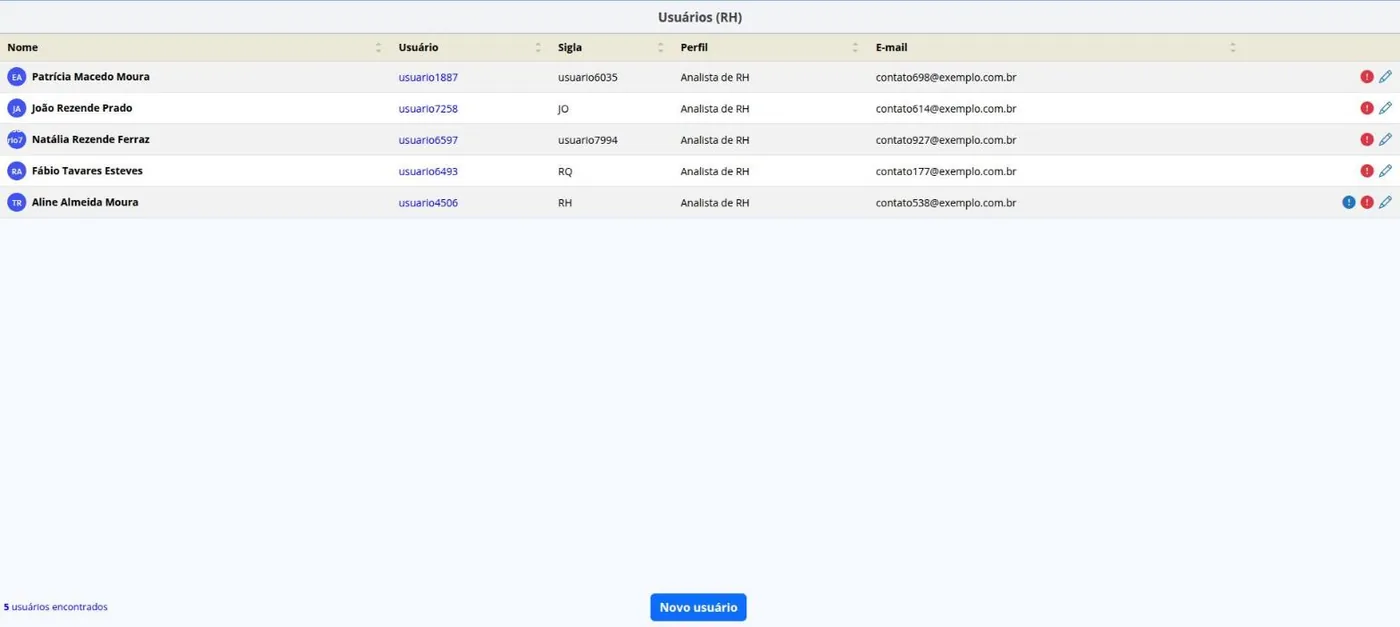This screenshot has height=627, width=1400.
Task: Click the avatar beside Natália Rezende Ferraz
Action: click(x=16, y=140)
